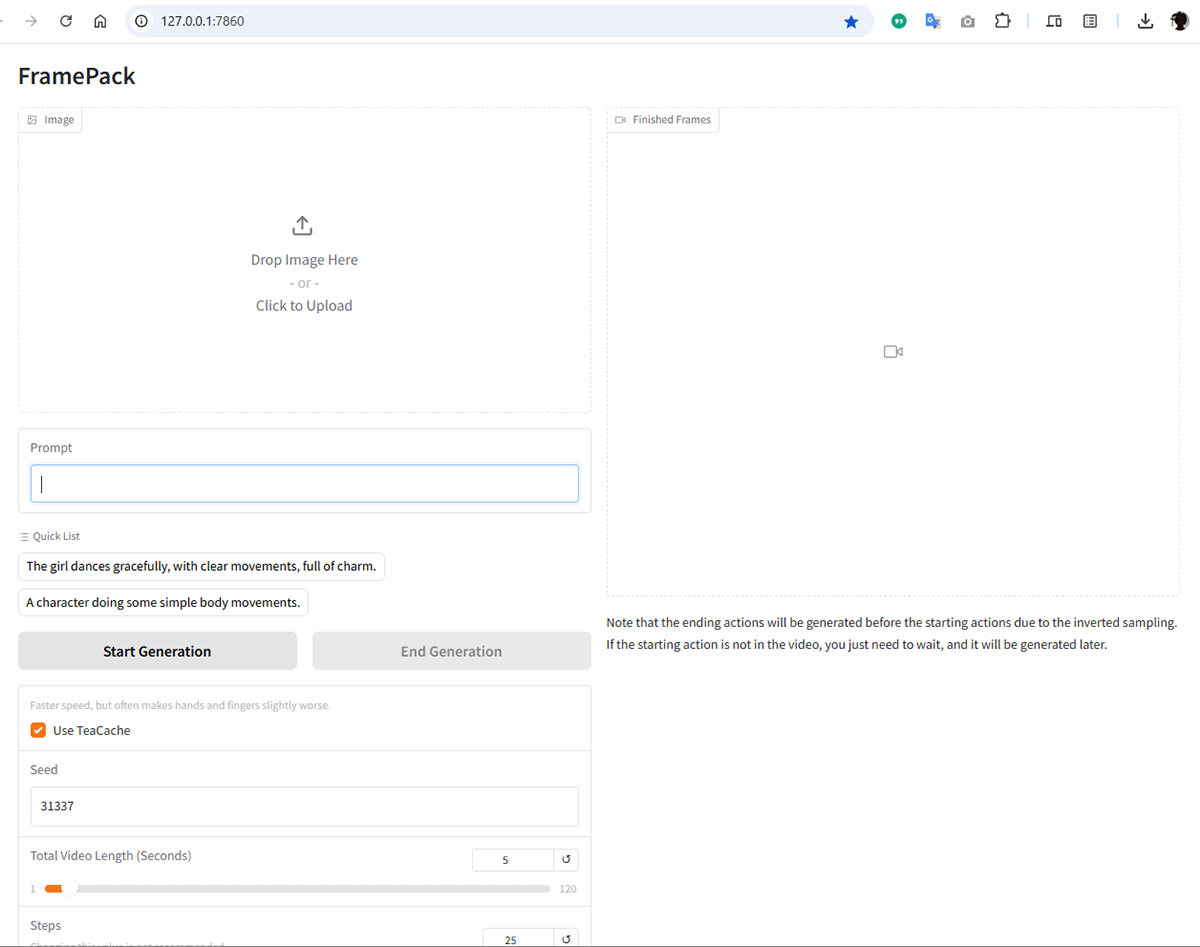Toggle the Use TeaCache checkbox

pyautogui.click(x=39, y=730)
